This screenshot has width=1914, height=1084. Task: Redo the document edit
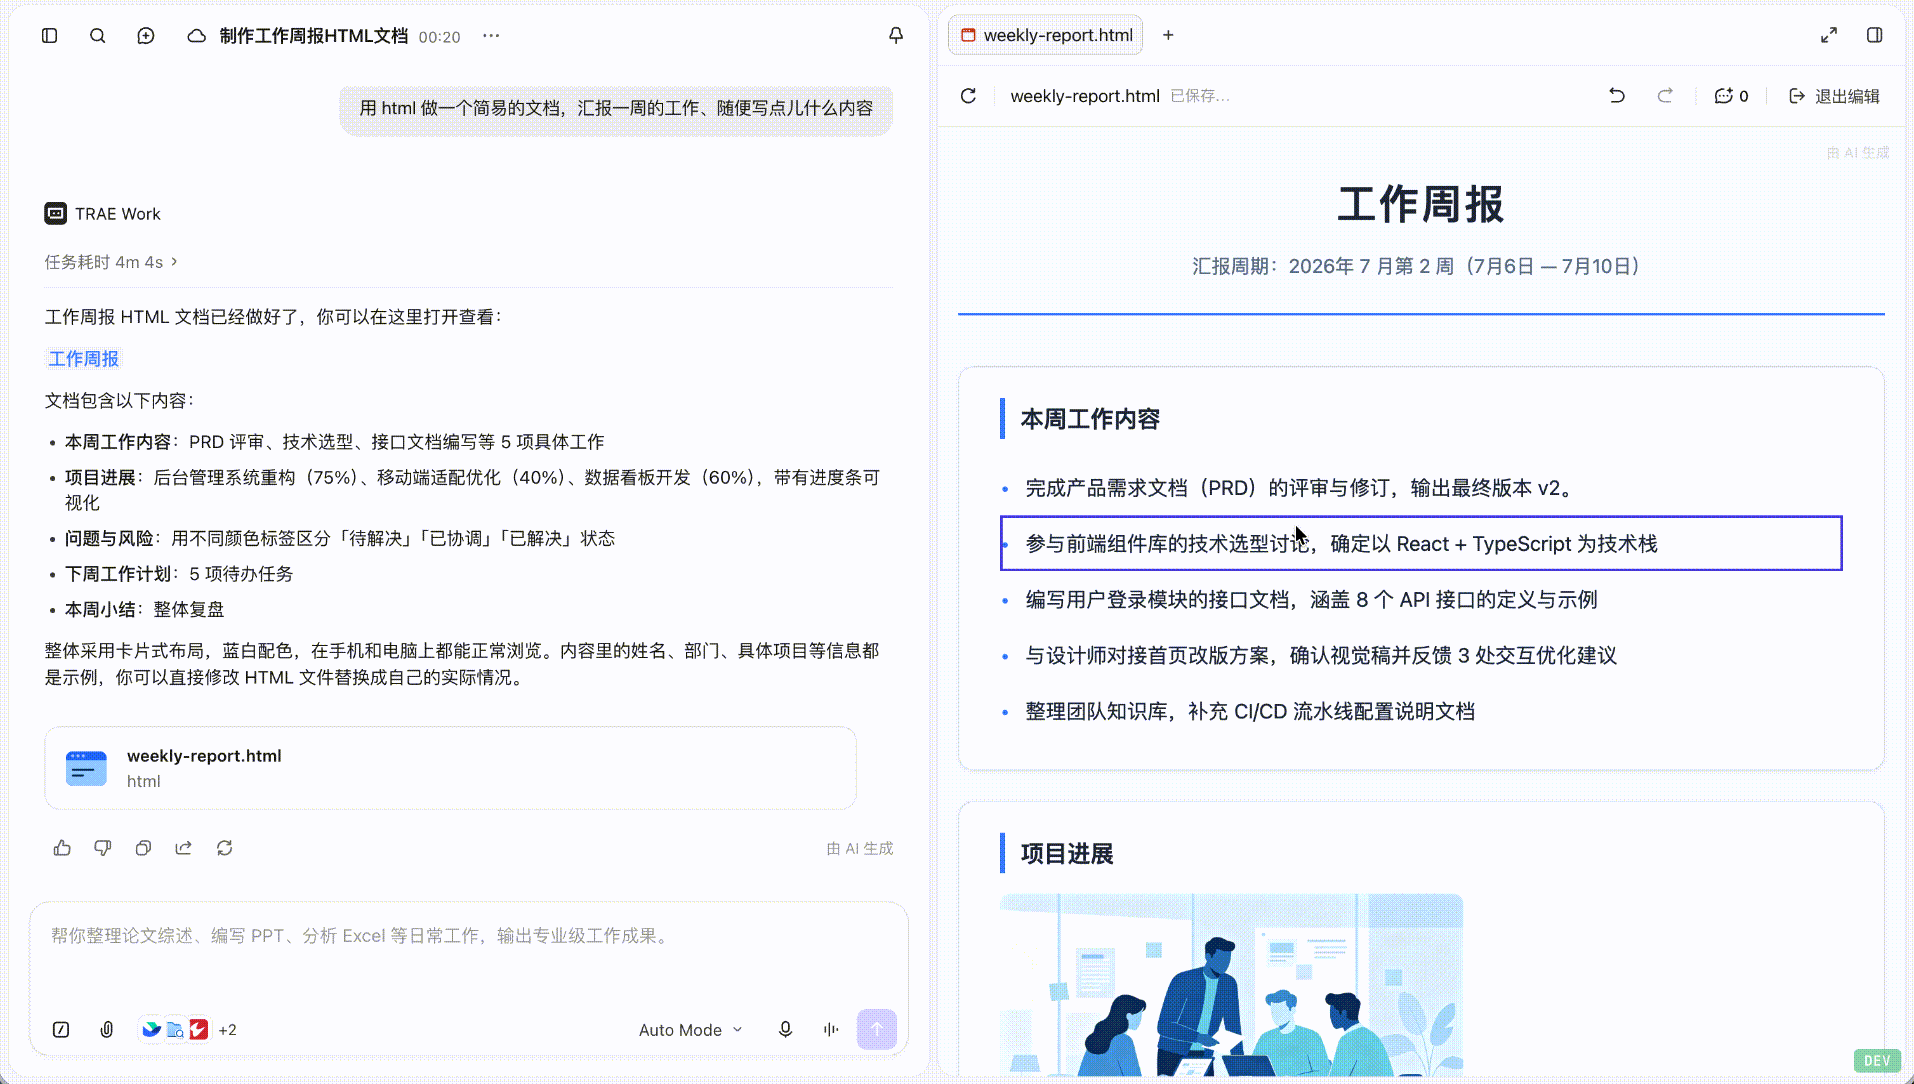(1665, 96)
